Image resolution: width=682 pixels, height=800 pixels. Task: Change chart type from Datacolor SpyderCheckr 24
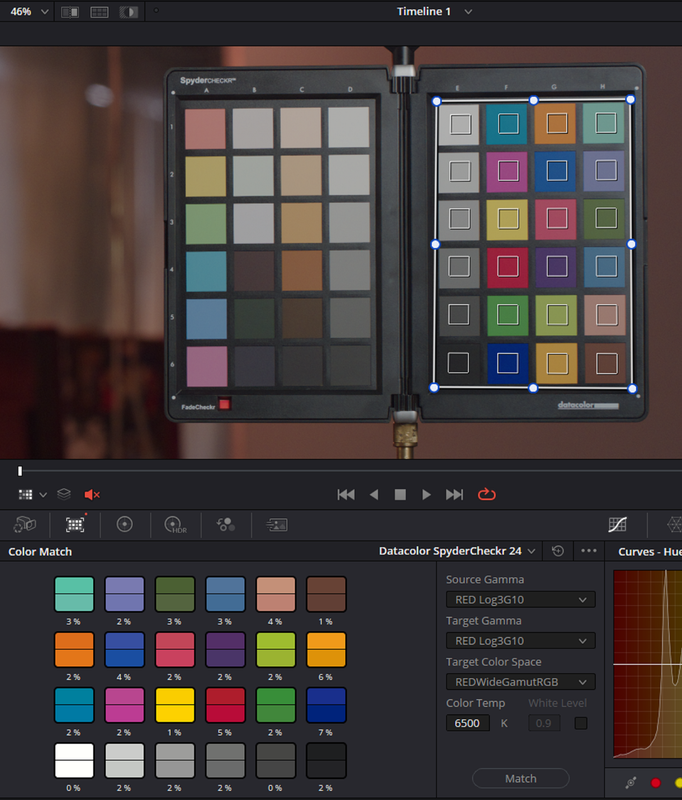pyautogui.click(x=457, y=551)
